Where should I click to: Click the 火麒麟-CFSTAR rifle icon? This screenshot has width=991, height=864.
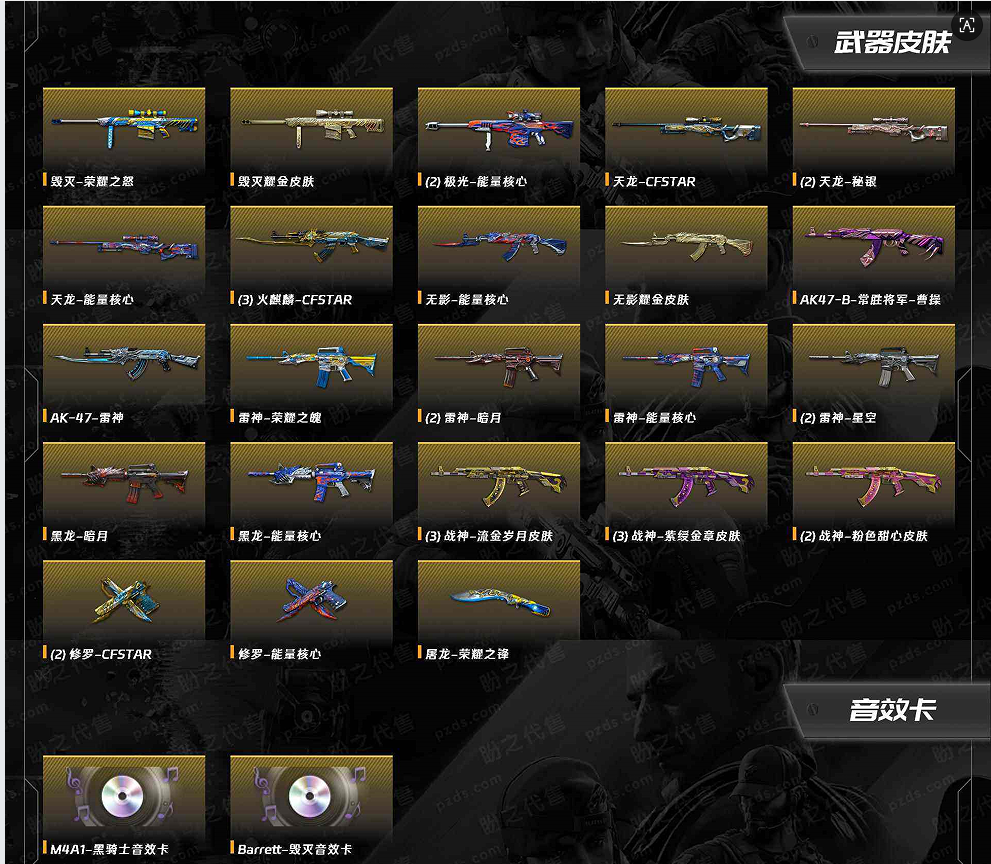pos(312,247)
